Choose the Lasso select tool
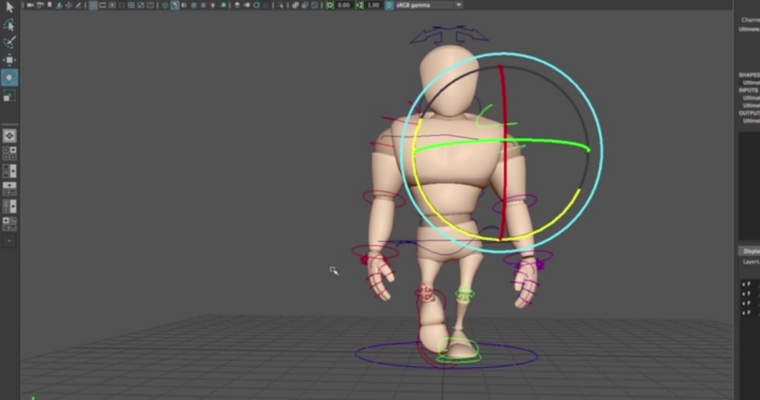This screenshot has width=760, height=400. coord(9,25)
